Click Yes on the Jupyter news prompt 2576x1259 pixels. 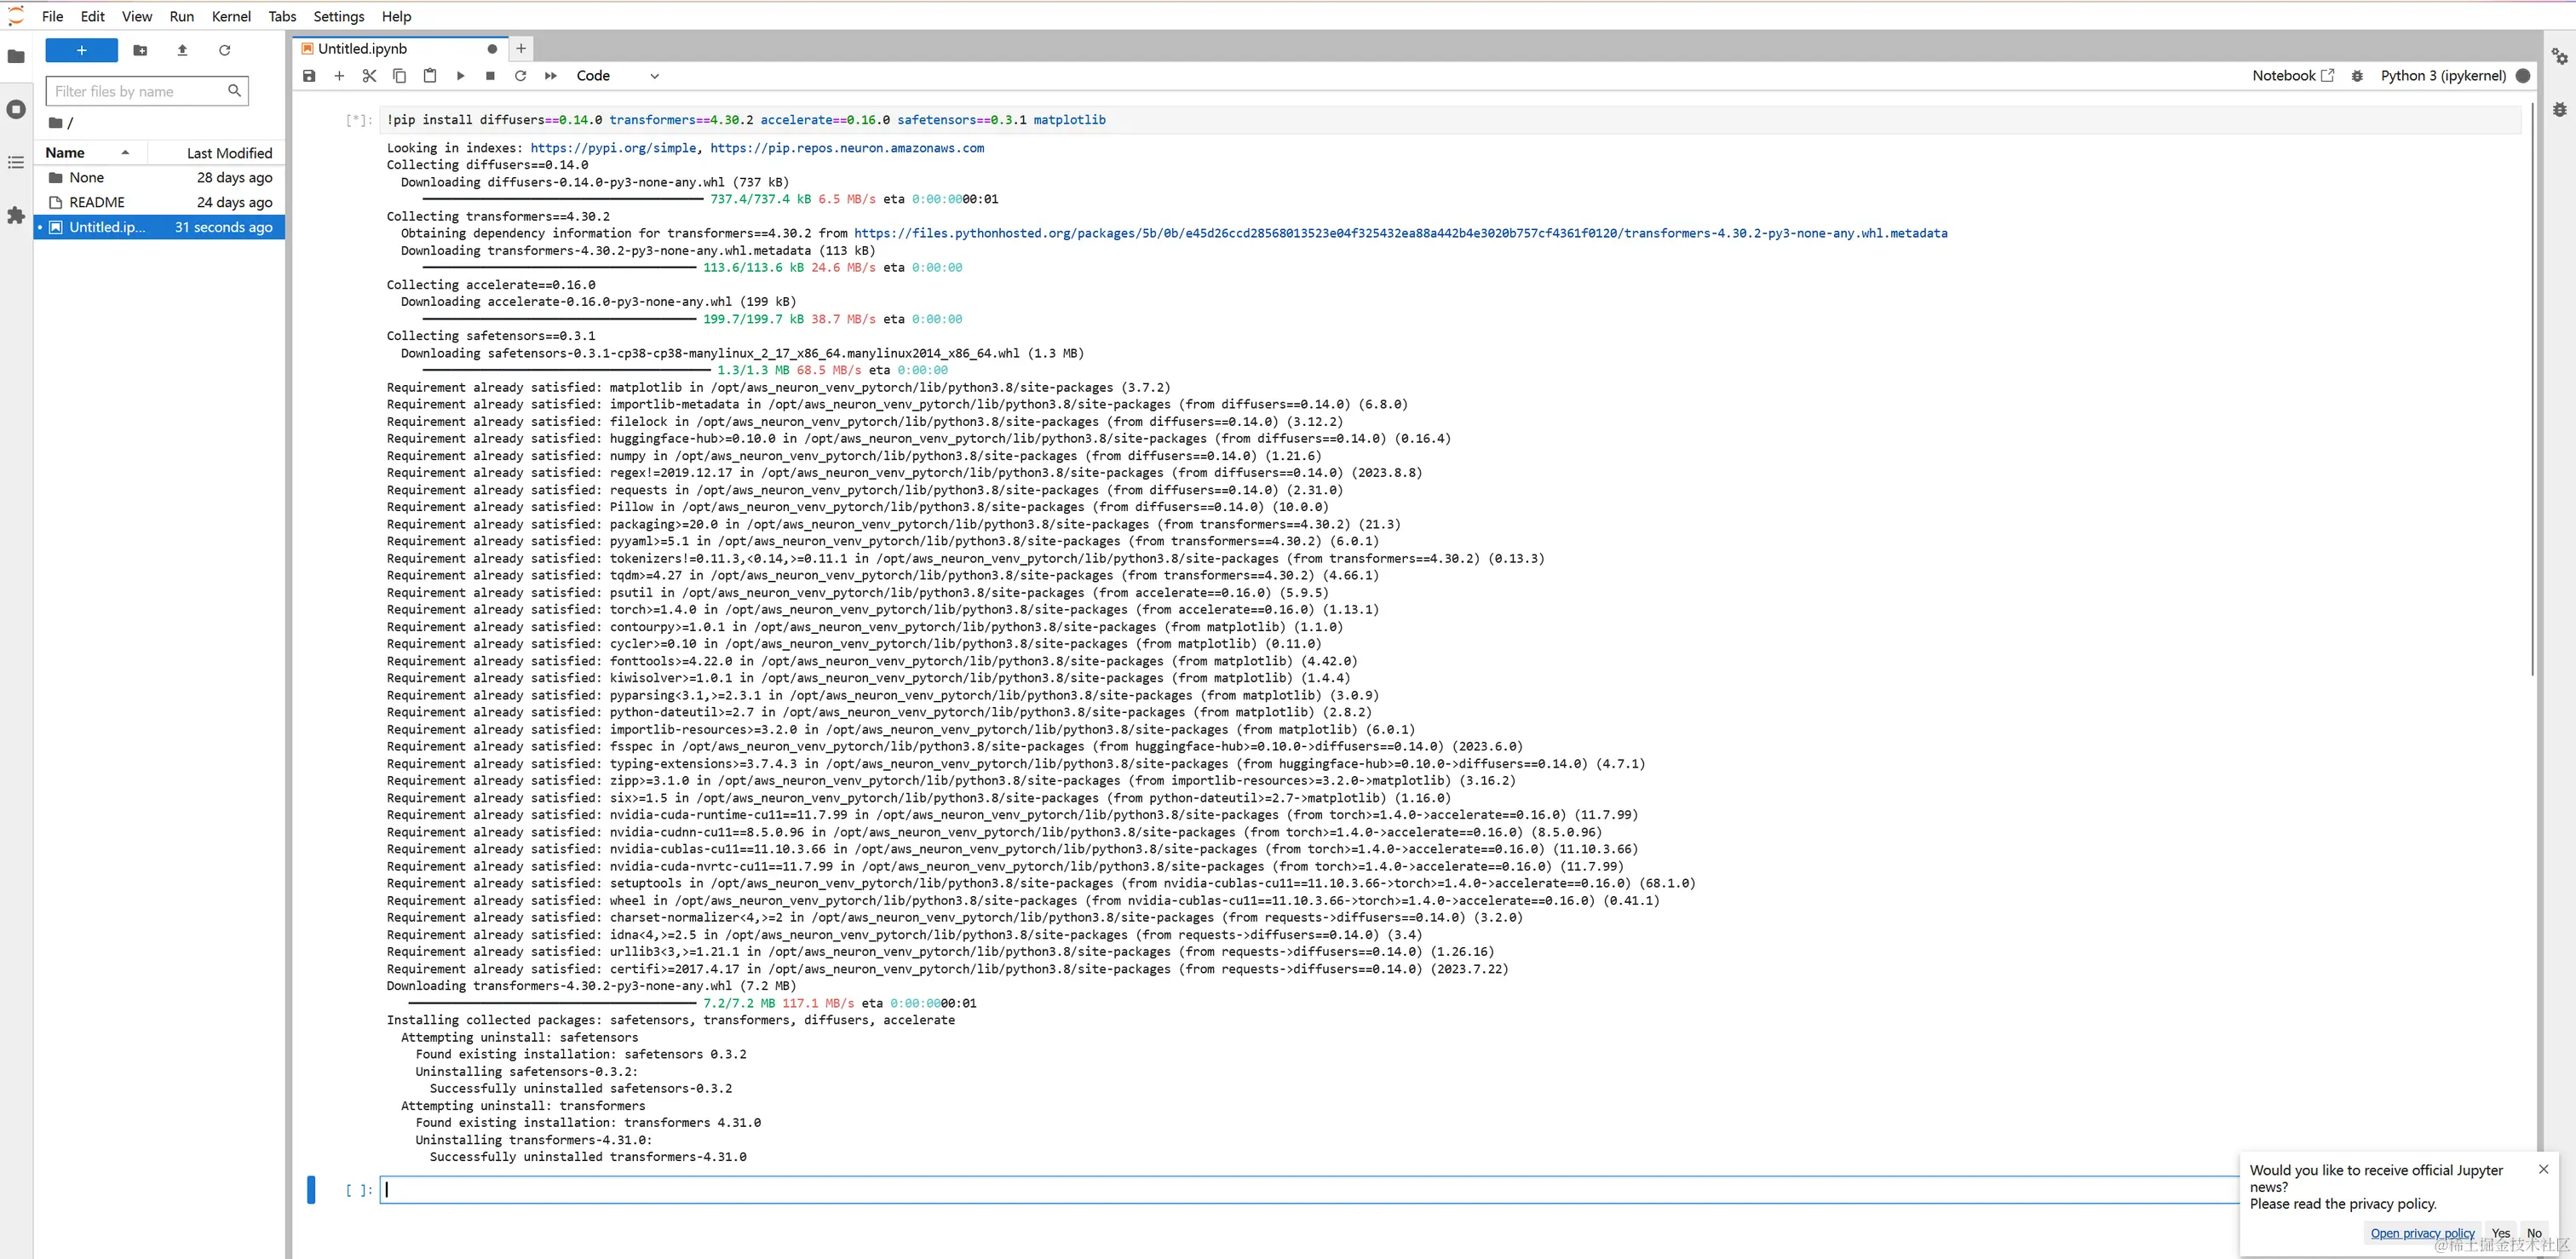tap(2500, 1233)
